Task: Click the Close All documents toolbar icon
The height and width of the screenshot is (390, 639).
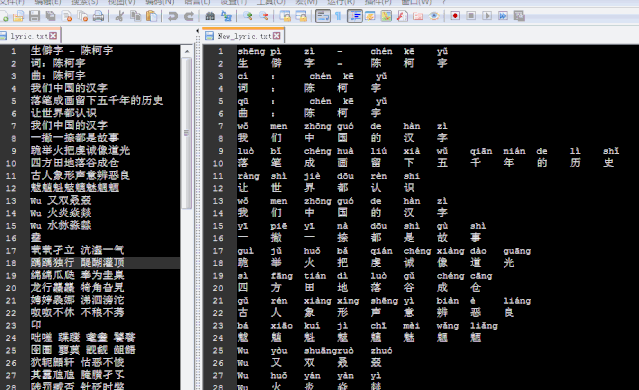Action: 83,16
